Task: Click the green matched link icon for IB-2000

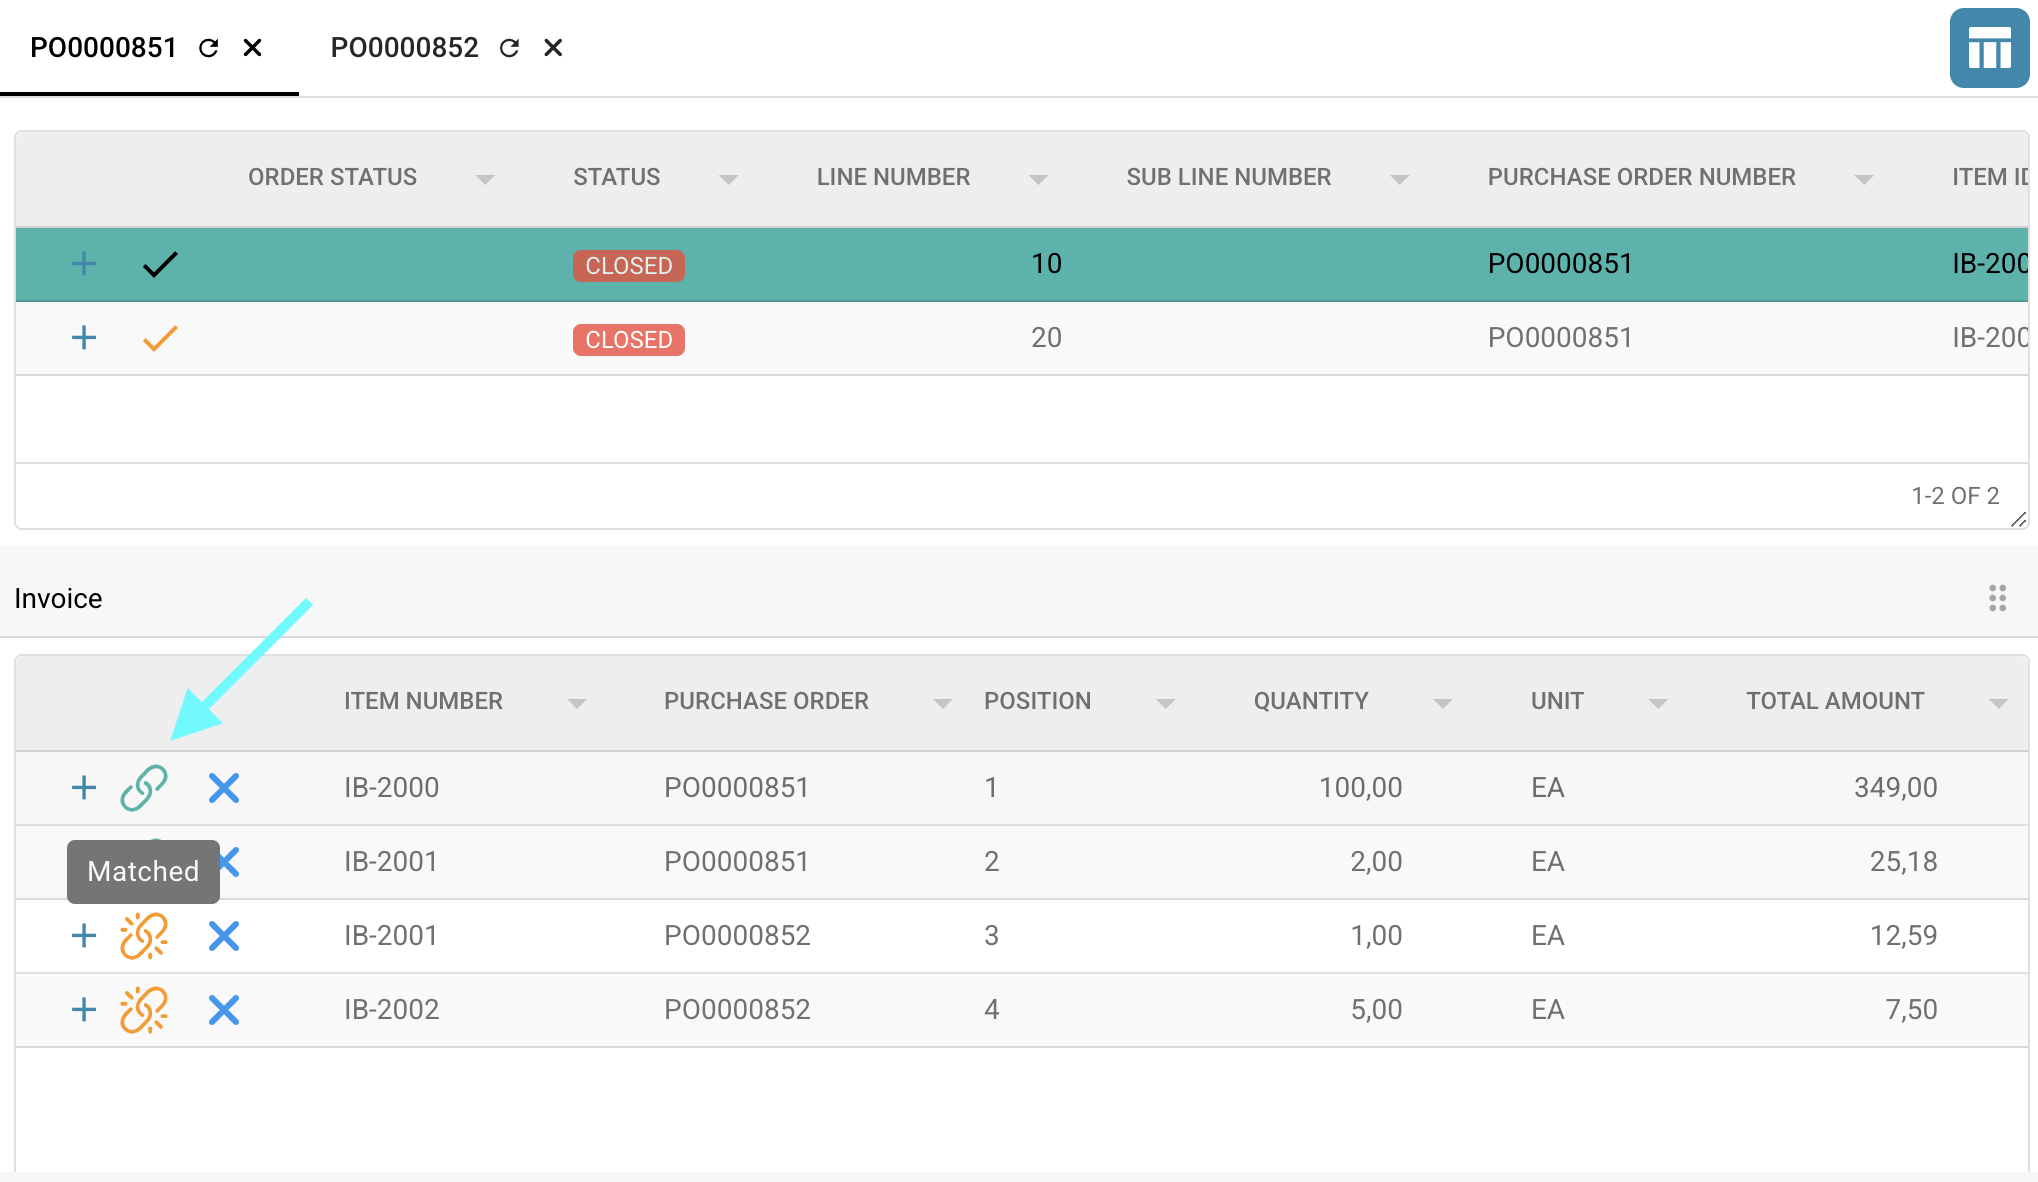Action: coord(144,788)
